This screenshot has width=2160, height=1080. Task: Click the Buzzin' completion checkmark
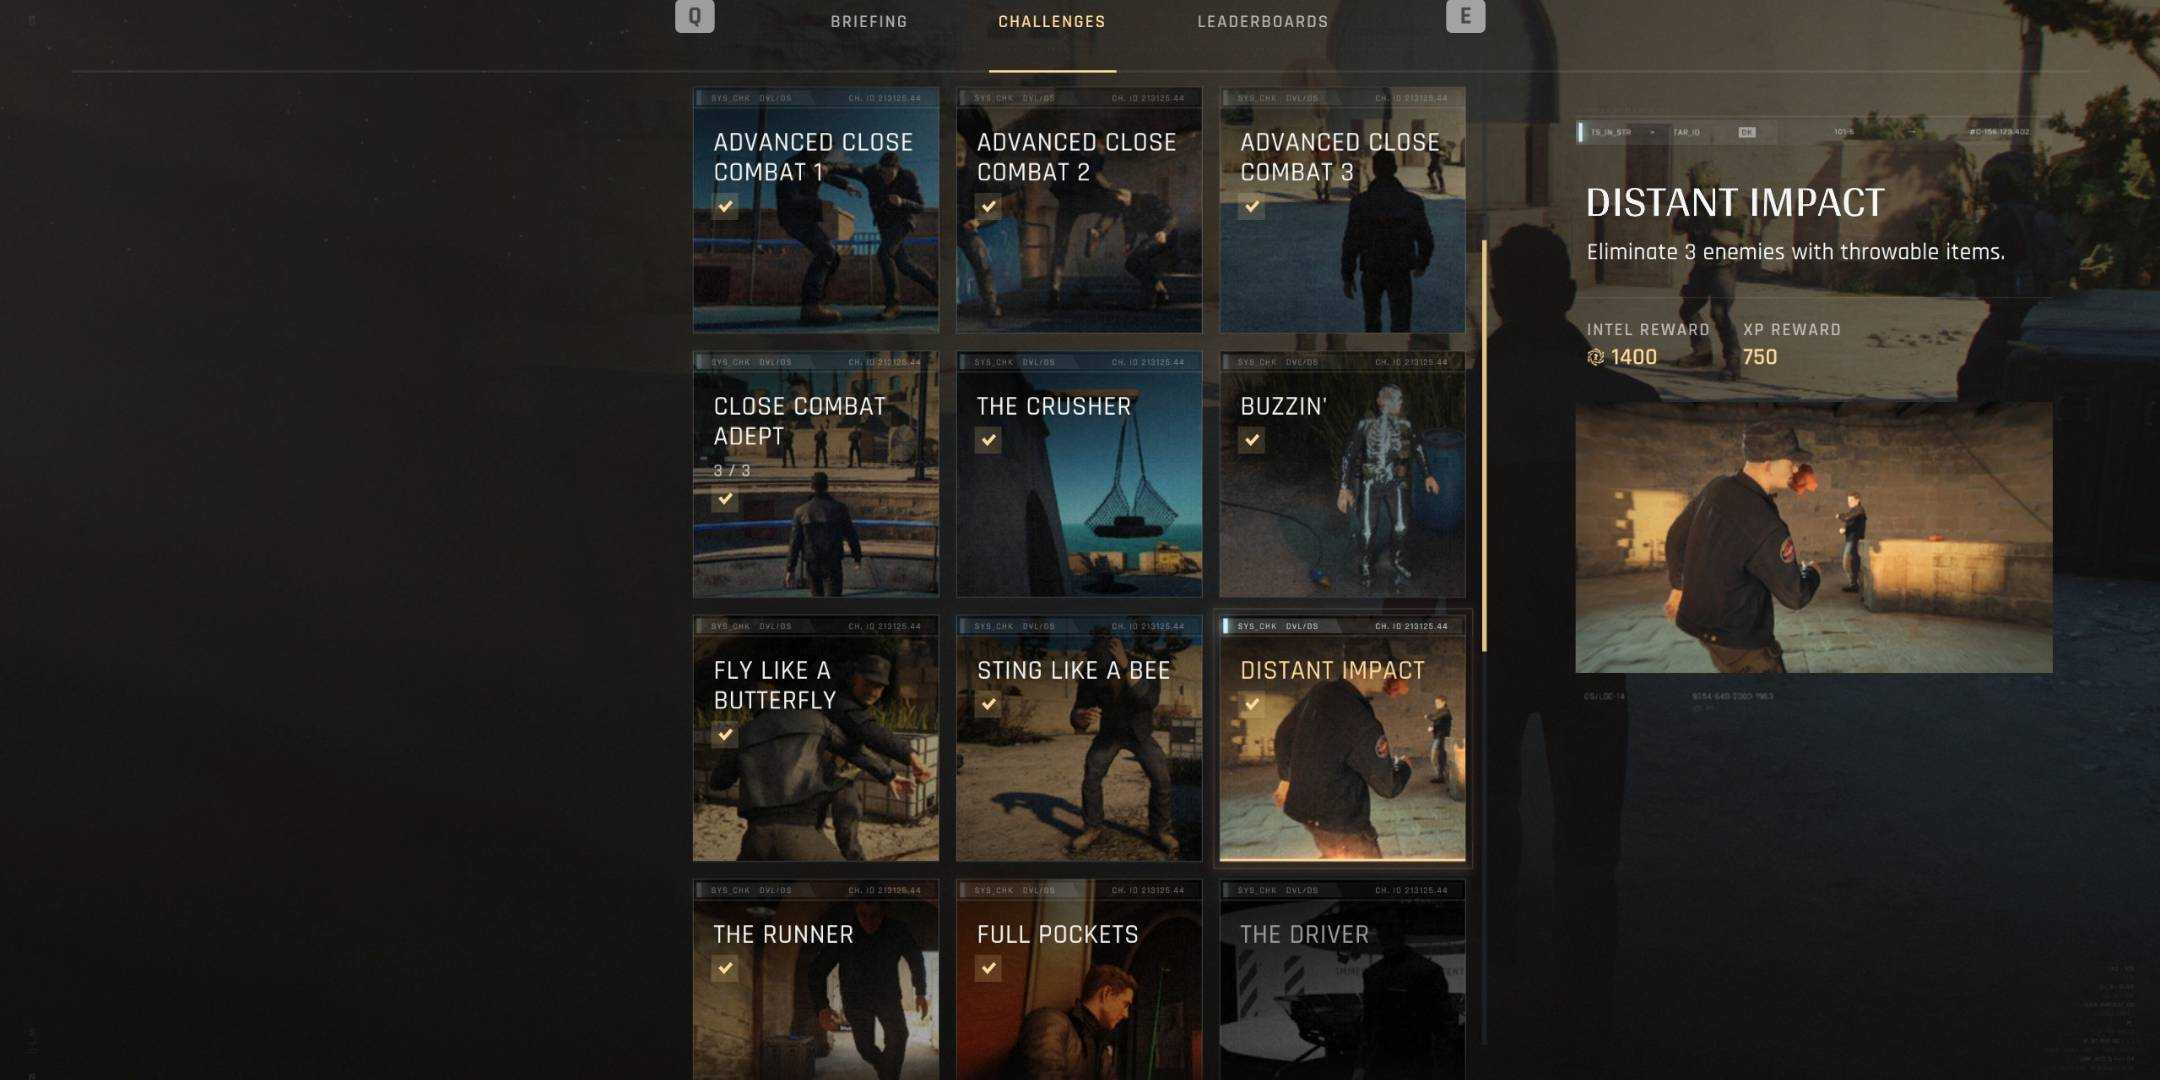pyautogui.click(x=1251, y=440)
